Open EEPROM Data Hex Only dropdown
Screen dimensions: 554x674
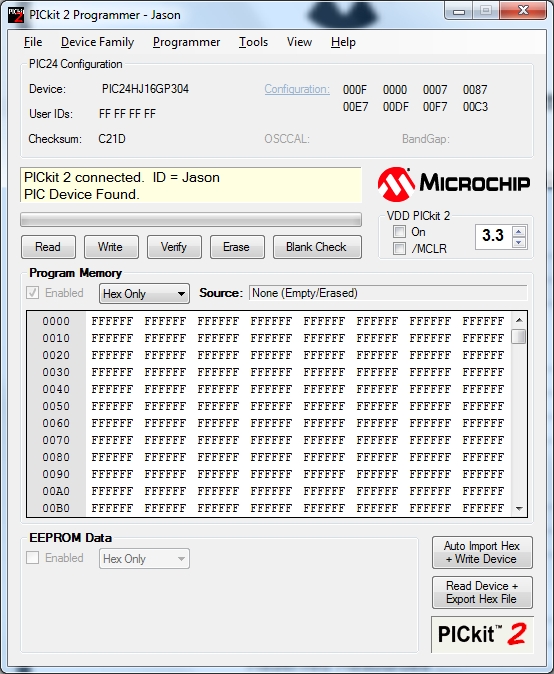[x=144, y=559]
